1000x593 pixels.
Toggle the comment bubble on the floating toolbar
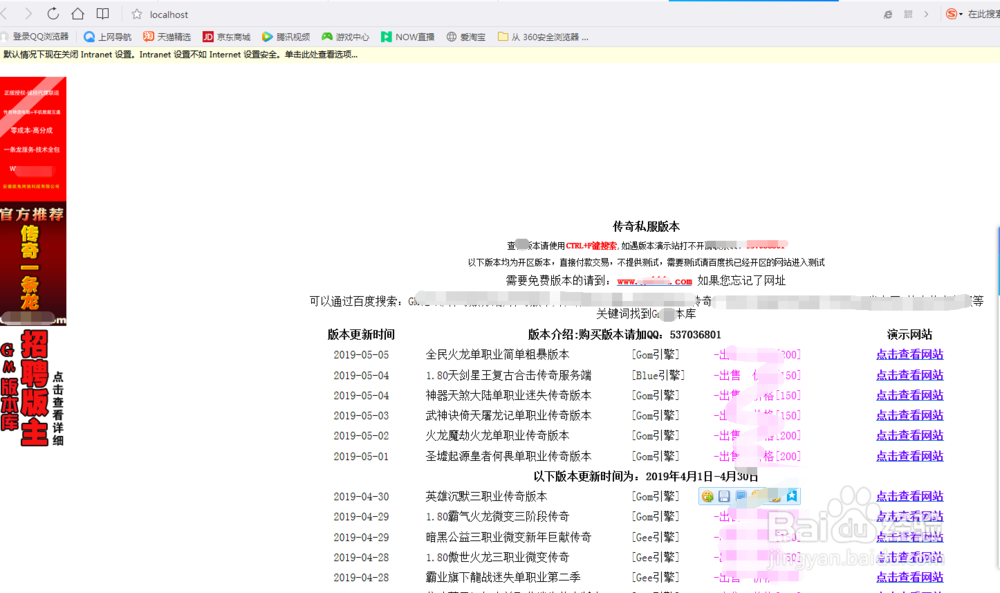pos(740,496)
